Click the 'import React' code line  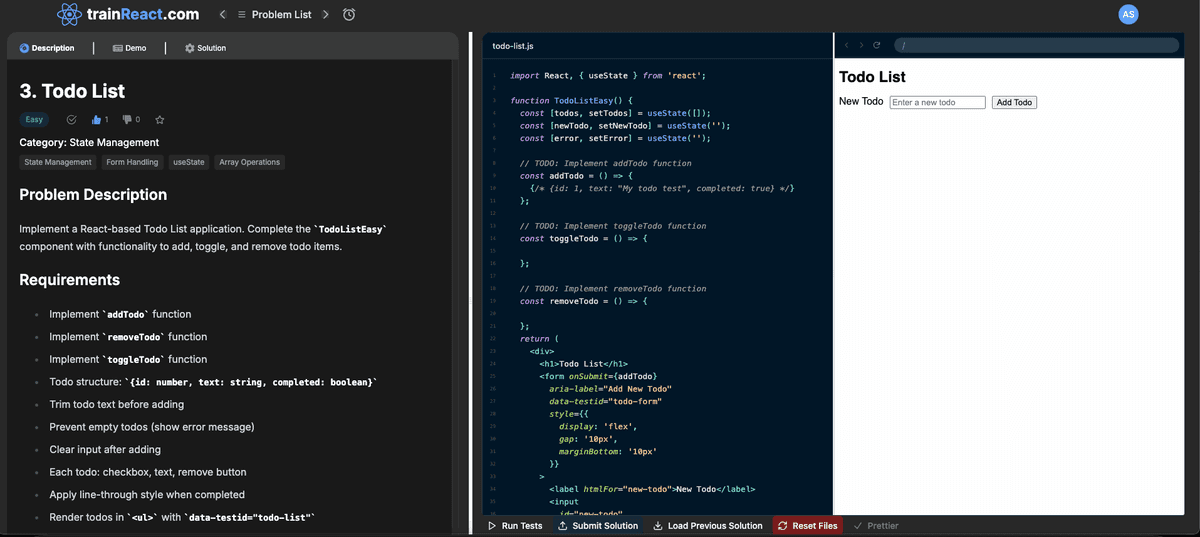pos(608,76)
